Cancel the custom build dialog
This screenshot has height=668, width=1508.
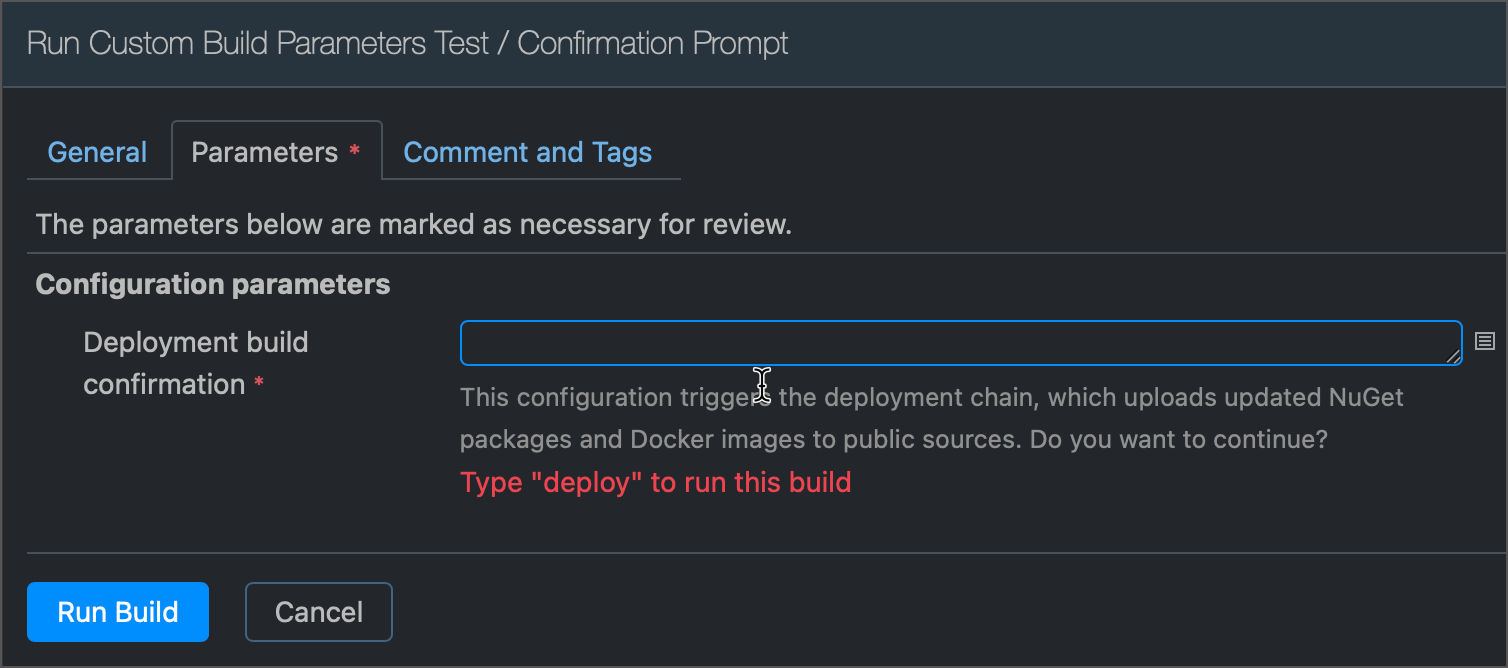click(x=319, y=612)
